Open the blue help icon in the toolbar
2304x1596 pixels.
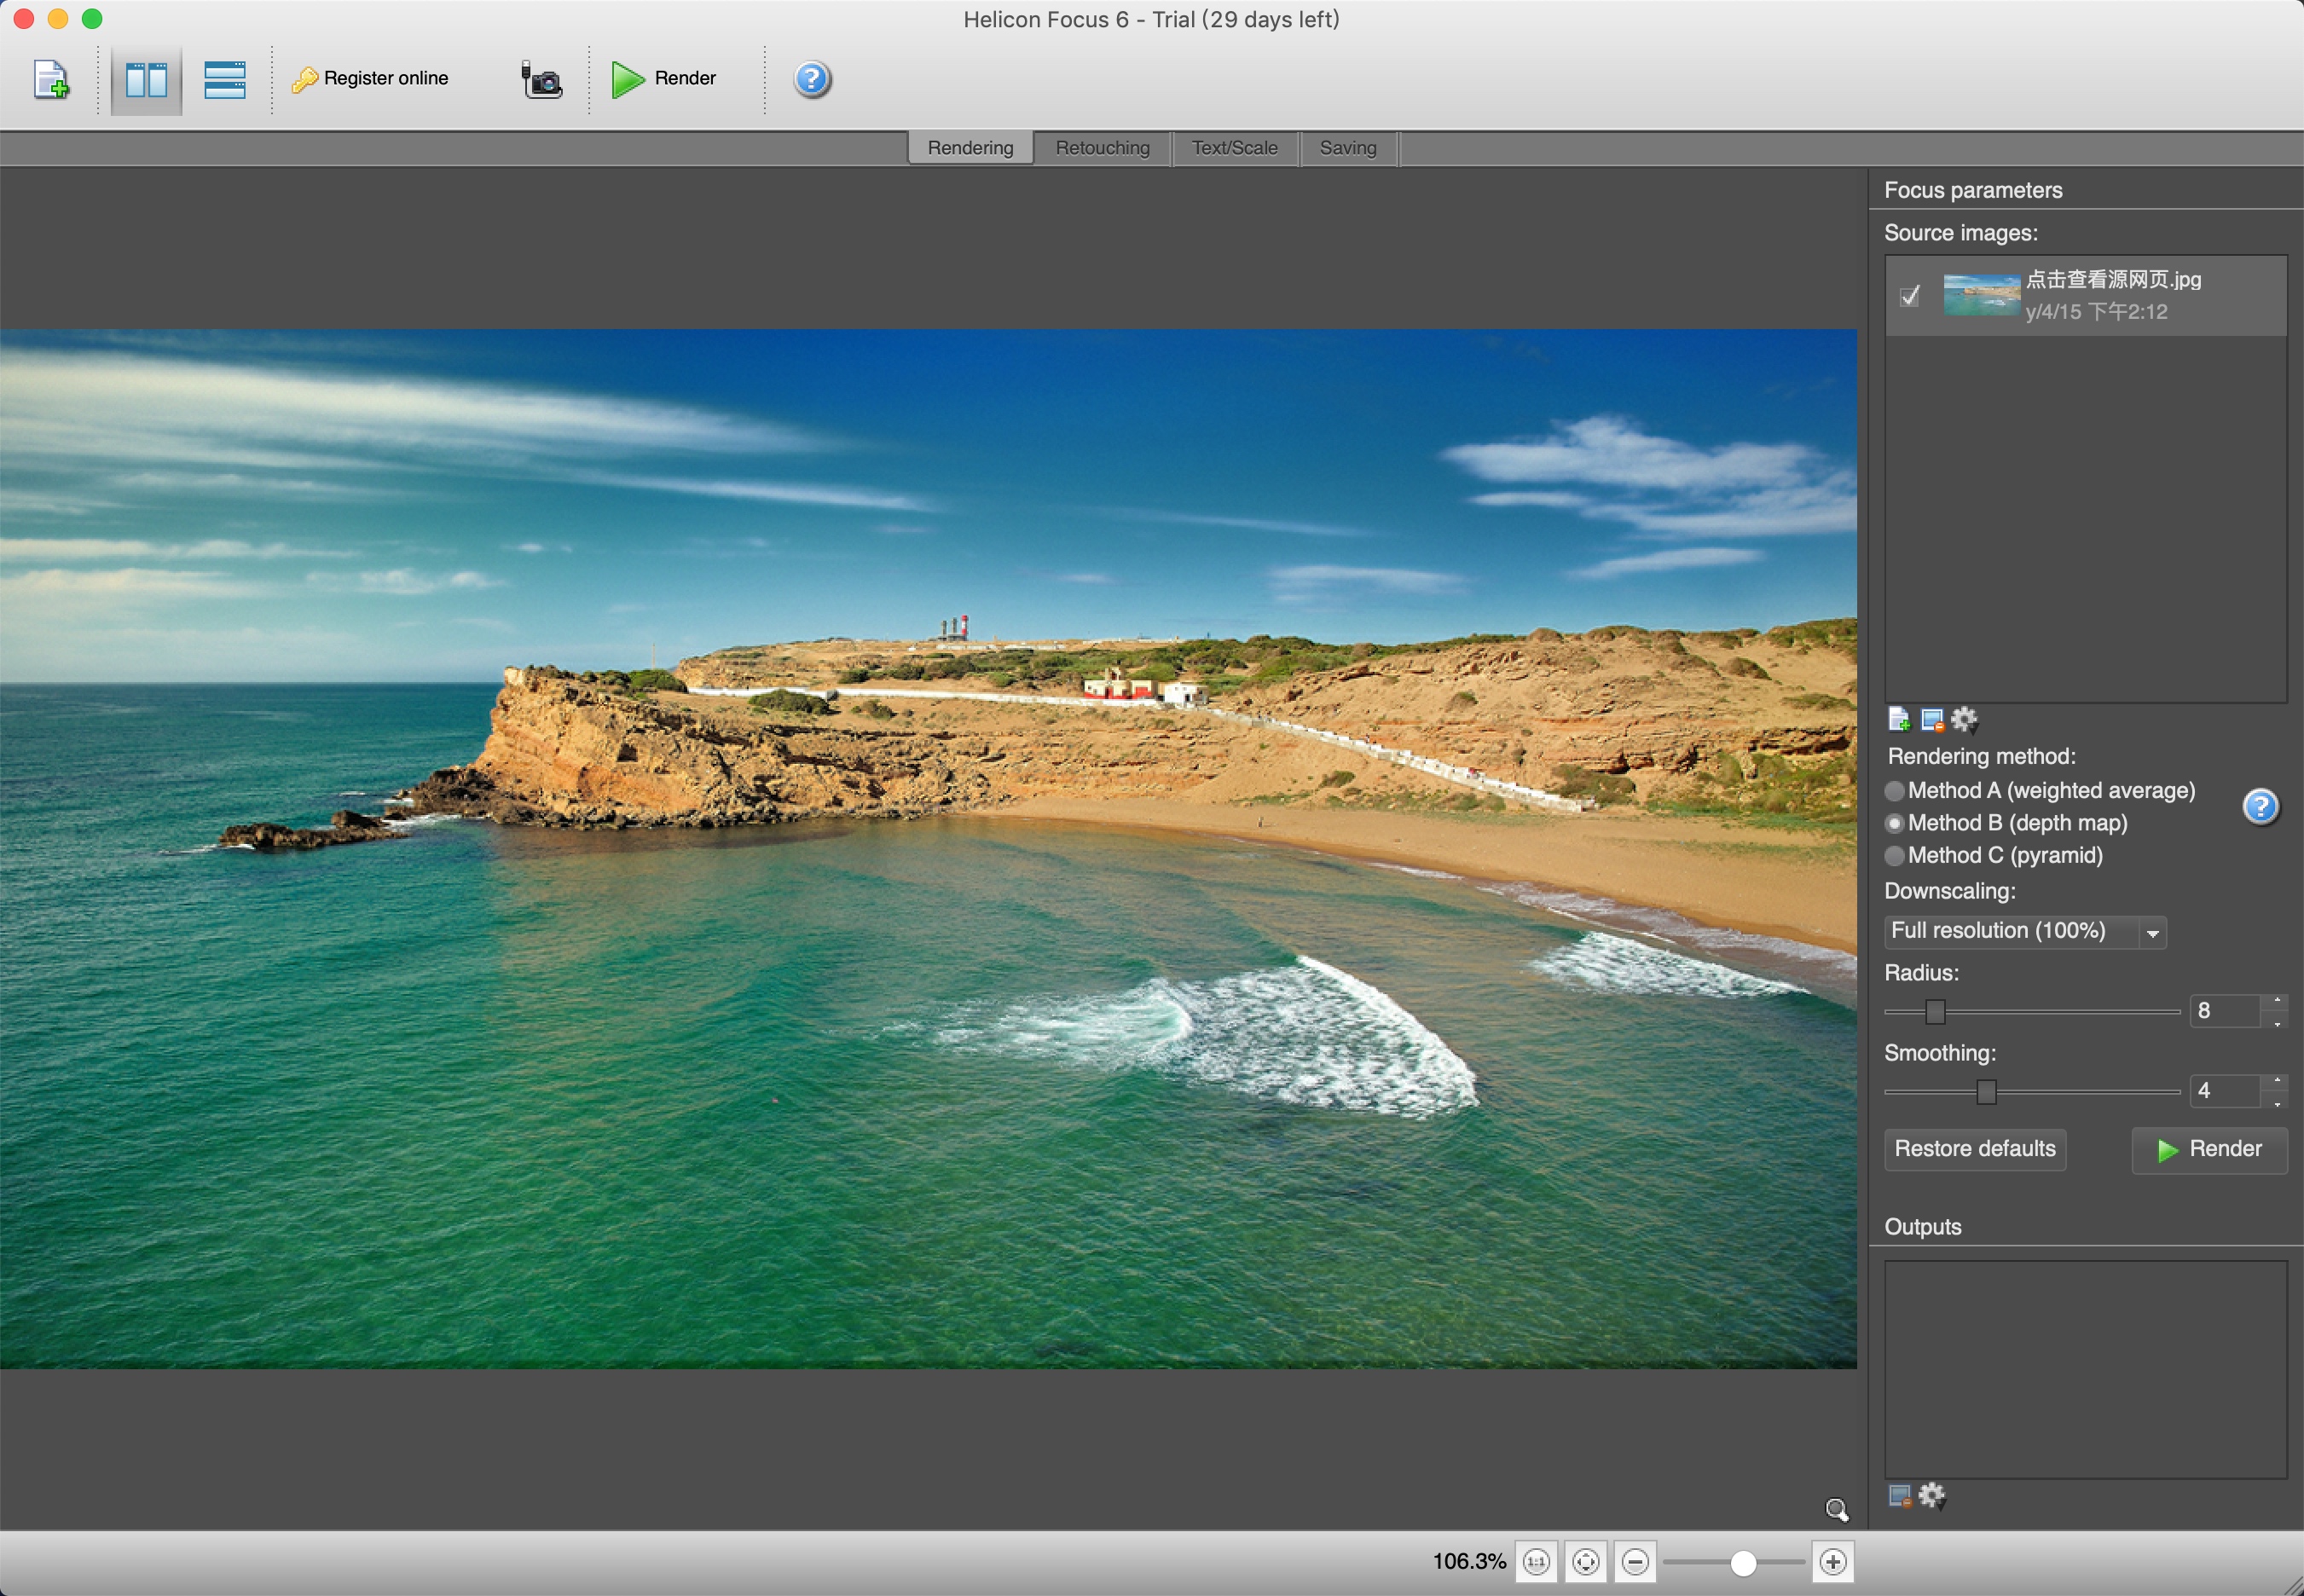tap(812, 79)
